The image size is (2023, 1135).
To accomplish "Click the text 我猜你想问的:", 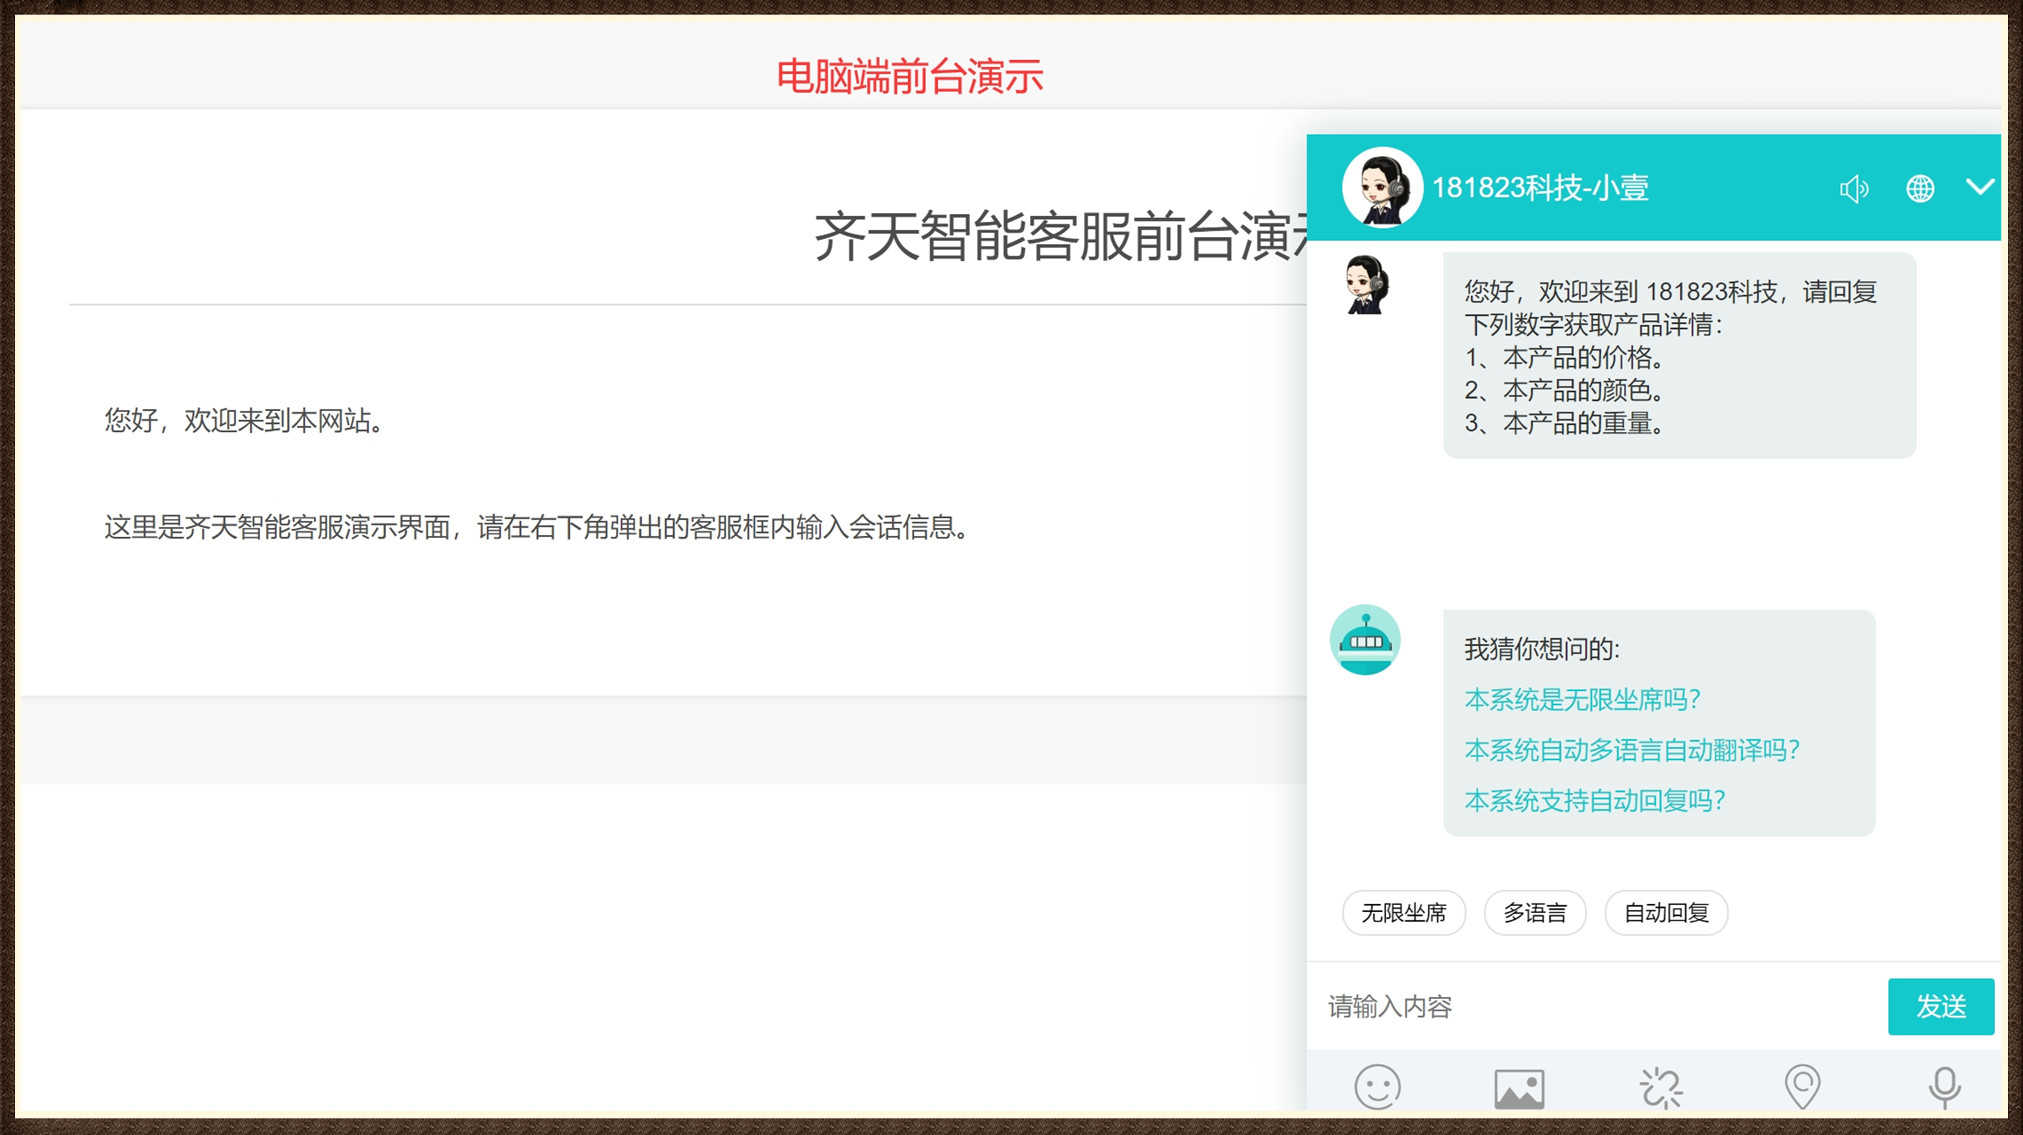I will [1542, 649].
